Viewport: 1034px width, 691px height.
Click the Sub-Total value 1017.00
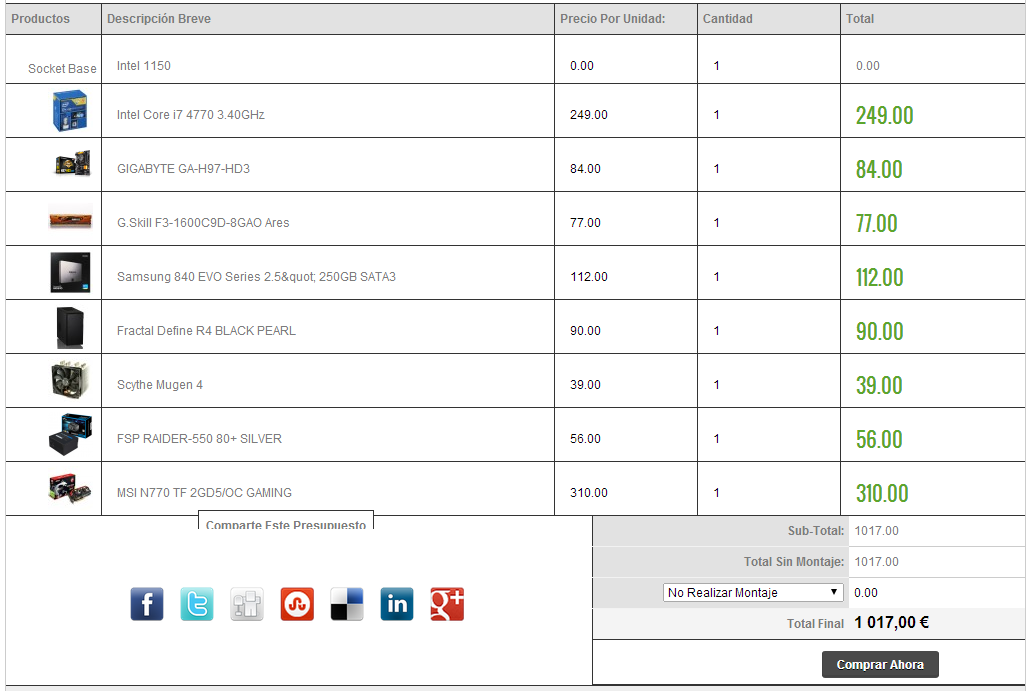coord(876,531)
